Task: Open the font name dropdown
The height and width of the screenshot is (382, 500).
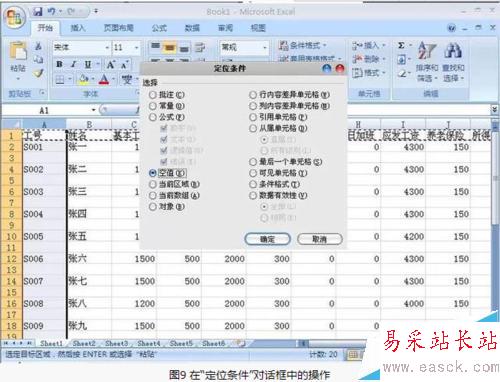Action: (x=107, y=48)
